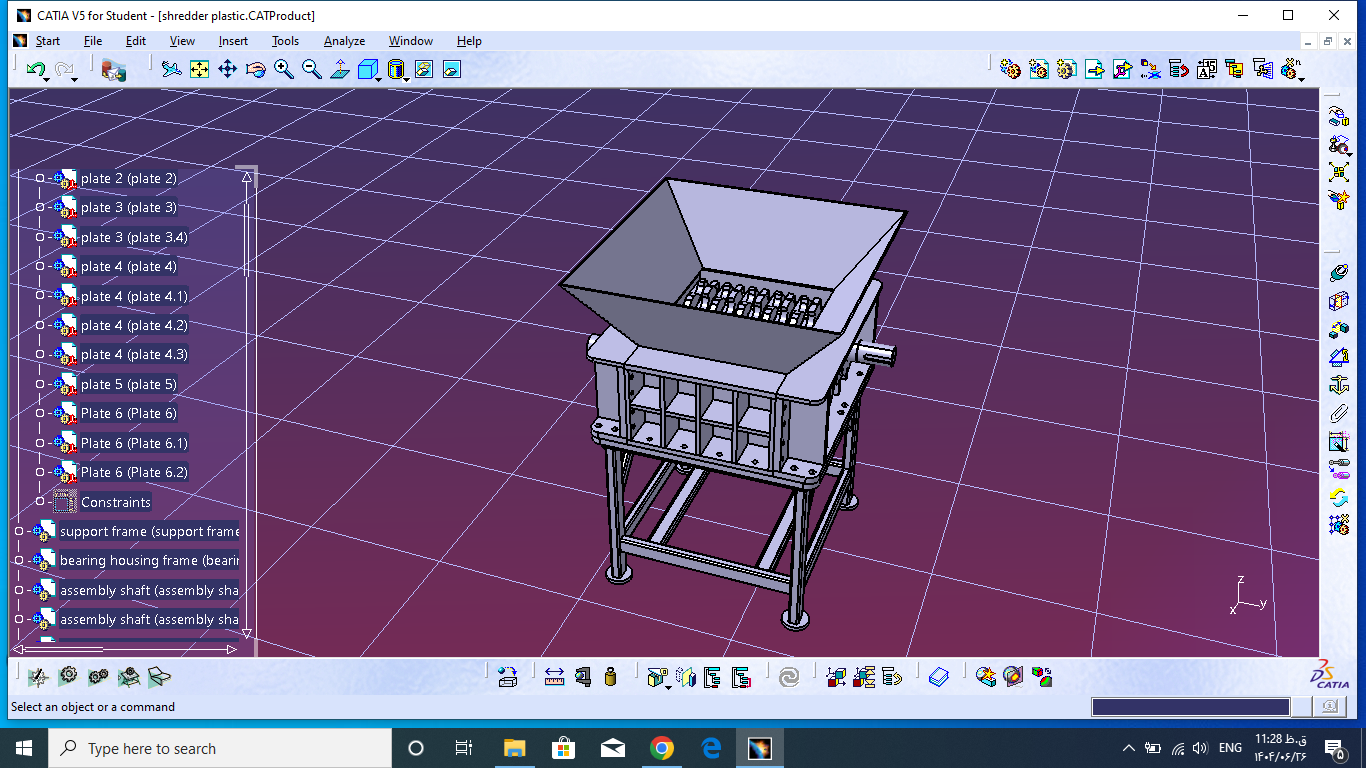Toggle Swap Visible Space icon

(x=451, y=69)
